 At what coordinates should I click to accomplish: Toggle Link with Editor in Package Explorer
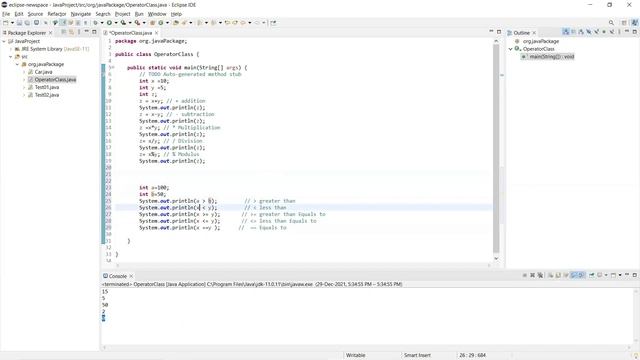click(x=71, y=32)
